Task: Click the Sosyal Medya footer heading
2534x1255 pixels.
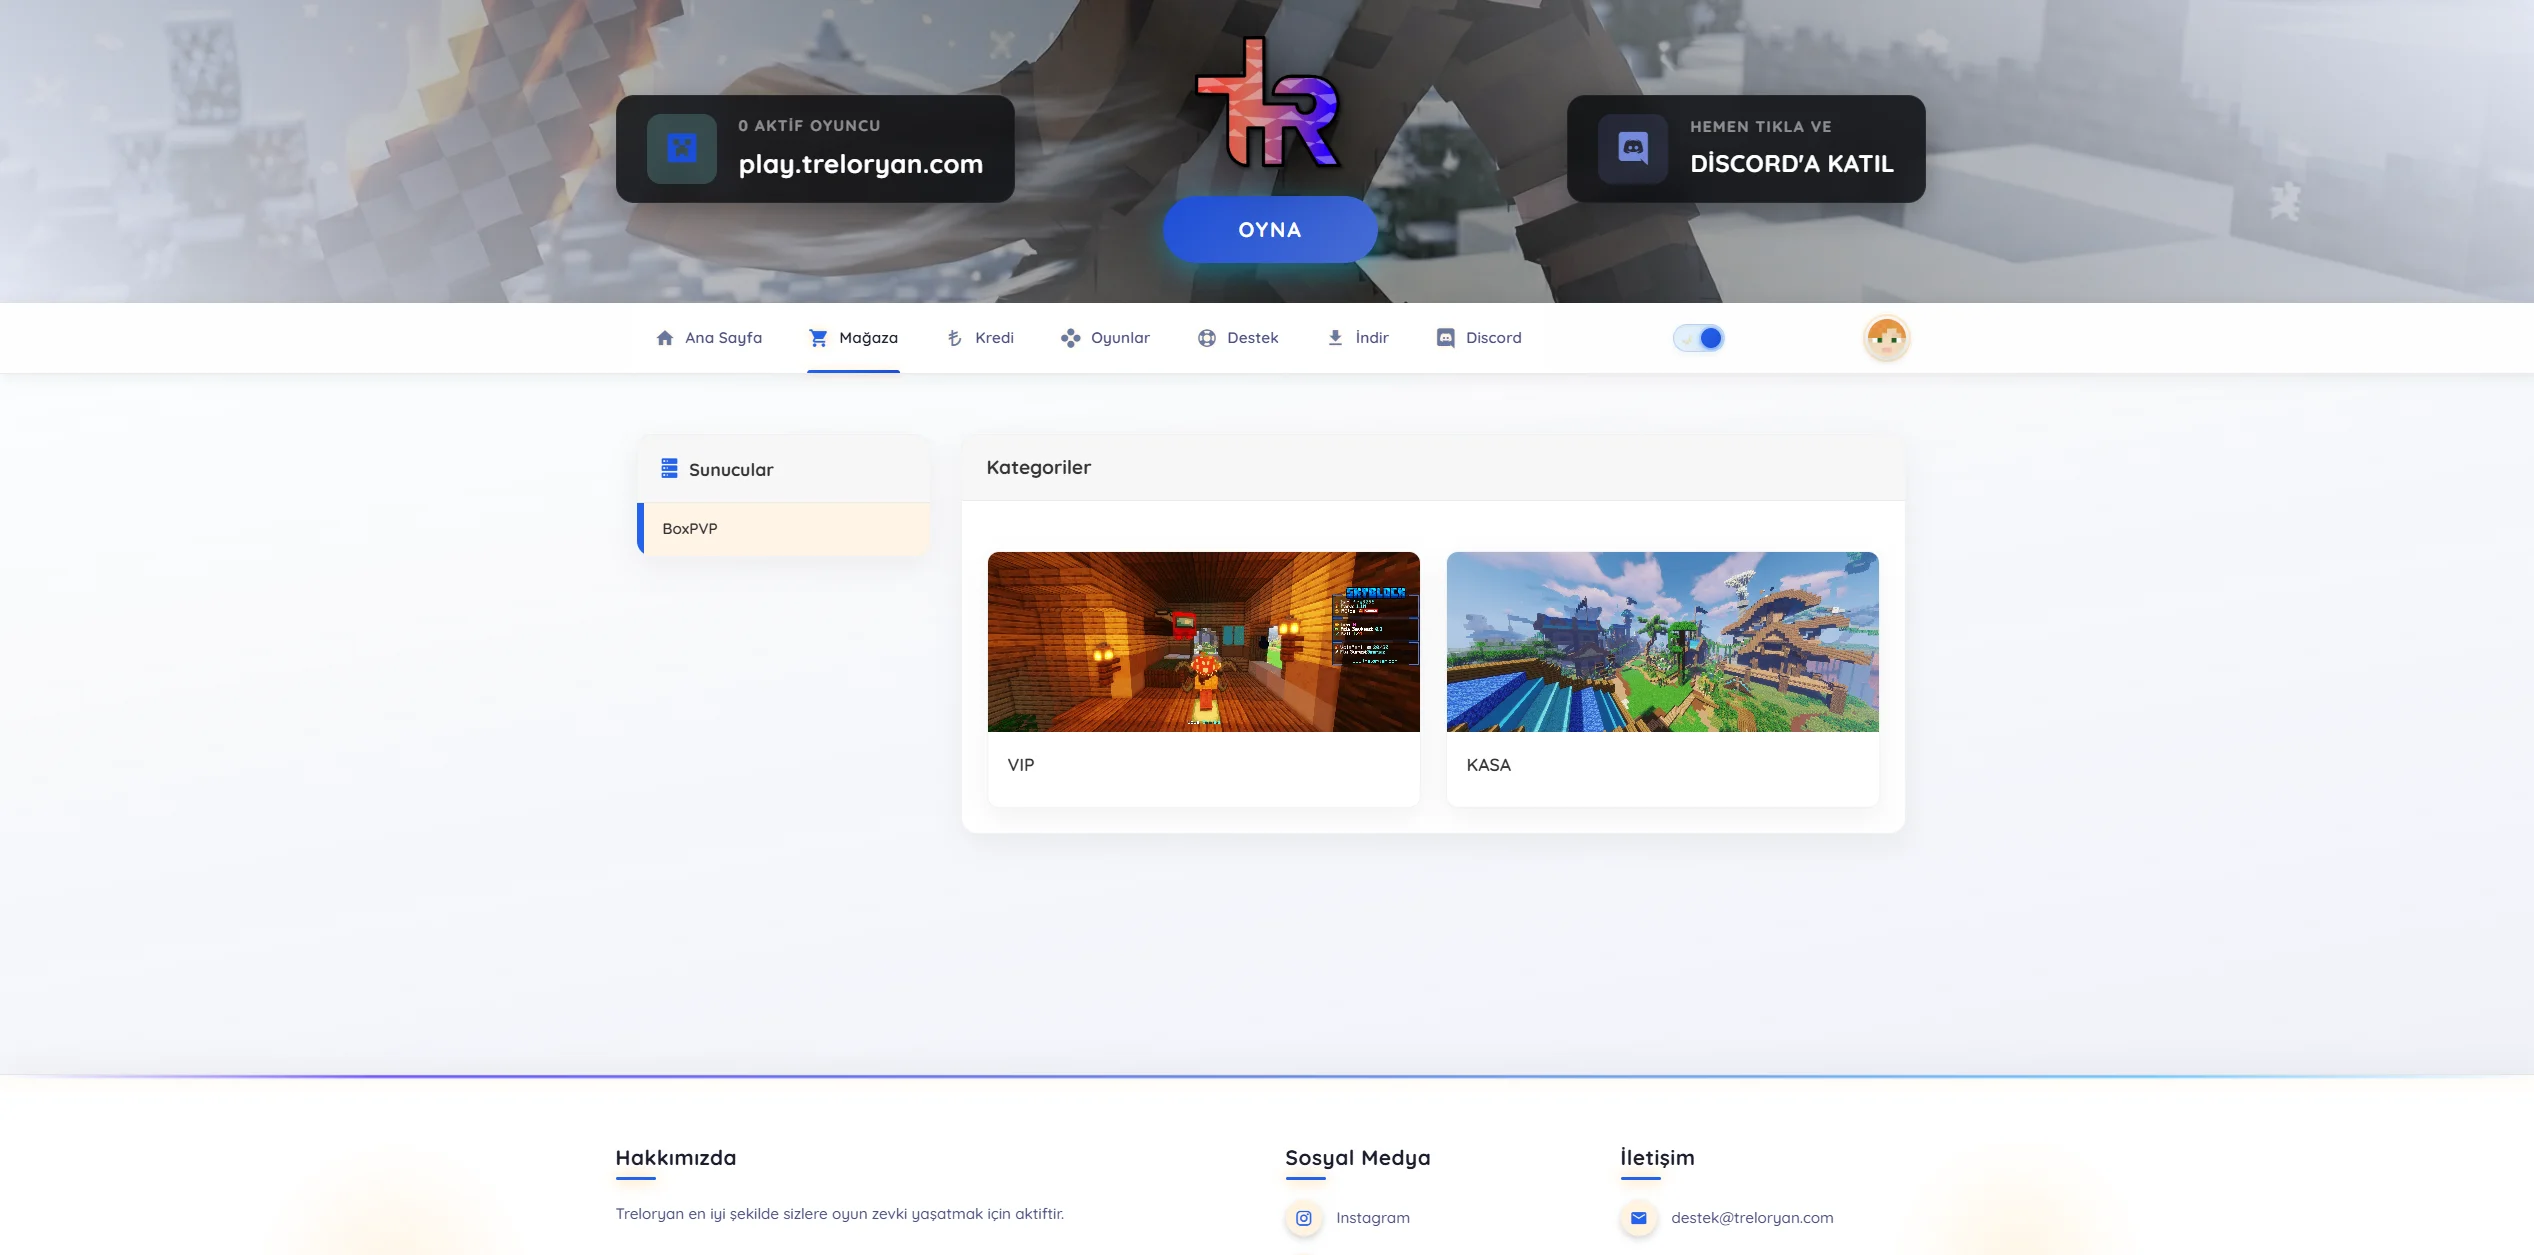Action: [1358, 1158]
